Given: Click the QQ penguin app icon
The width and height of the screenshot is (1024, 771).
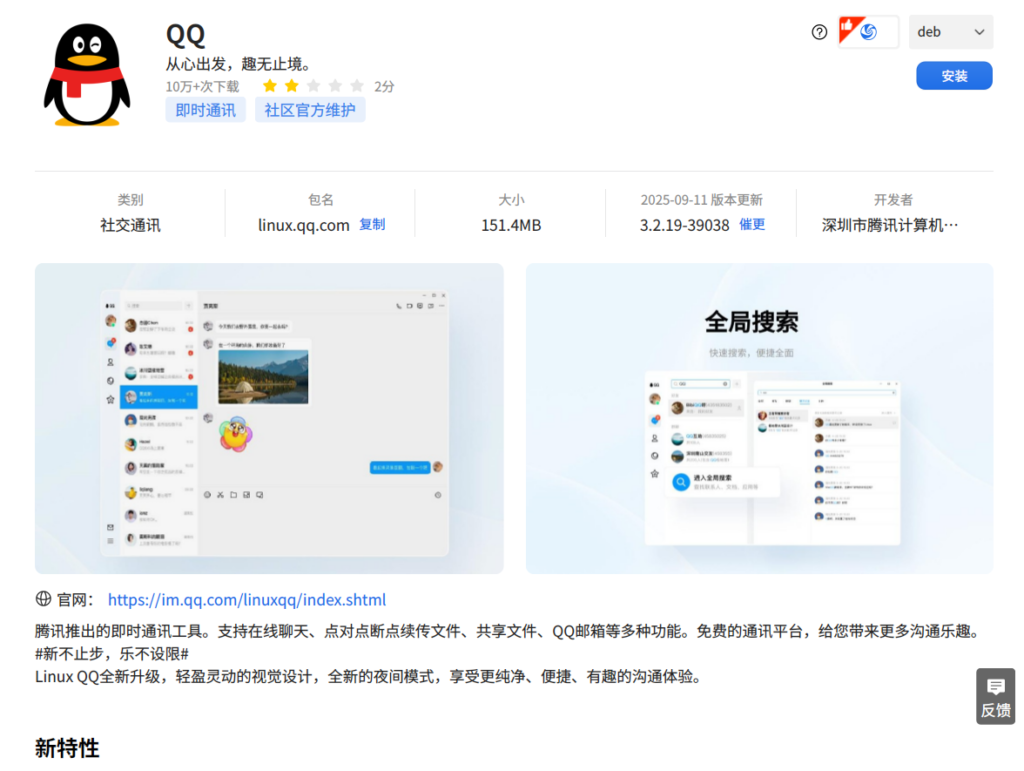Looking at the screenshot, I should point(87,75).
